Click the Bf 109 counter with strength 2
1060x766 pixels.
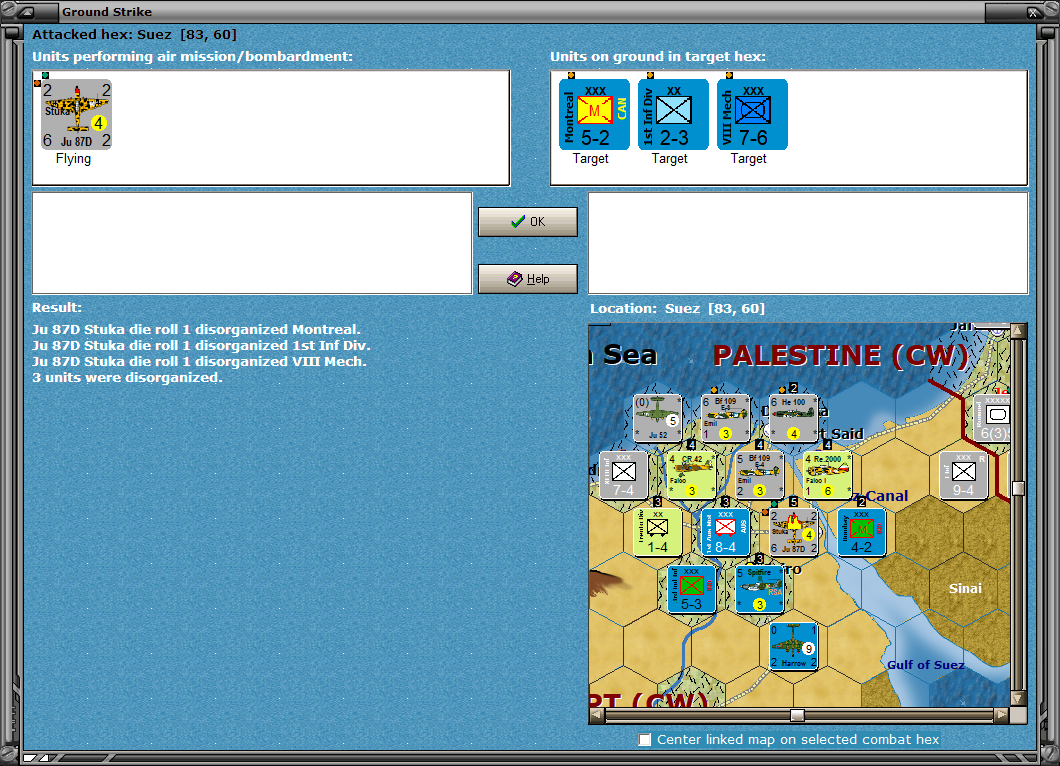tap(760, 475)
